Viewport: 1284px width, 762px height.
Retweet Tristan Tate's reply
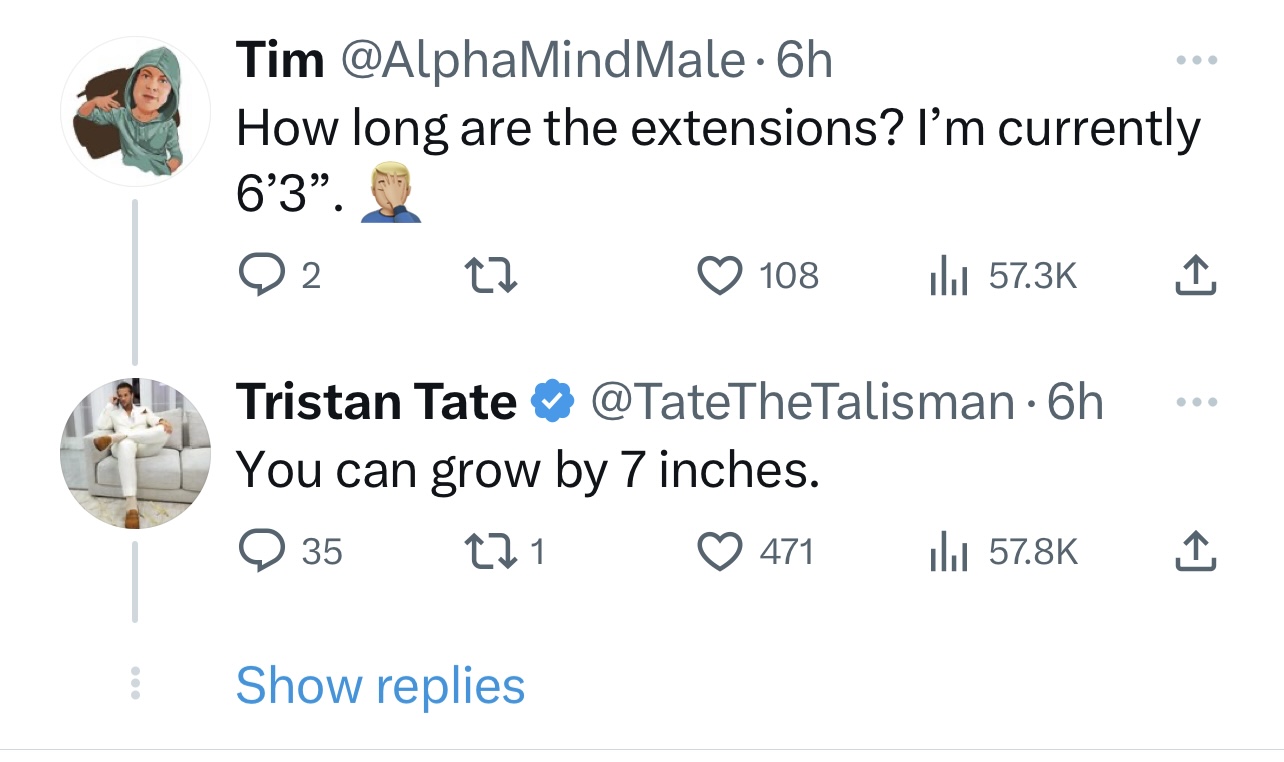click(492, 551)
